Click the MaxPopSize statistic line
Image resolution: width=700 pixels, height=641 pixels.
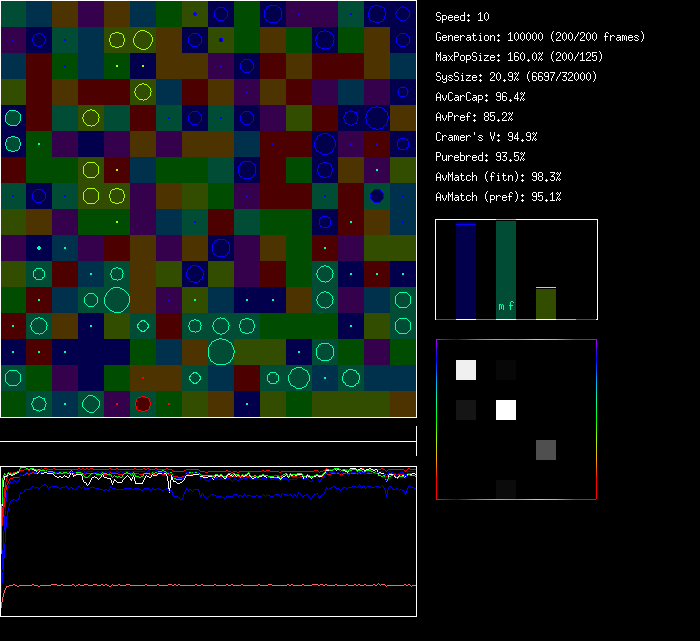pyautogui.click(x=519, y=57)
